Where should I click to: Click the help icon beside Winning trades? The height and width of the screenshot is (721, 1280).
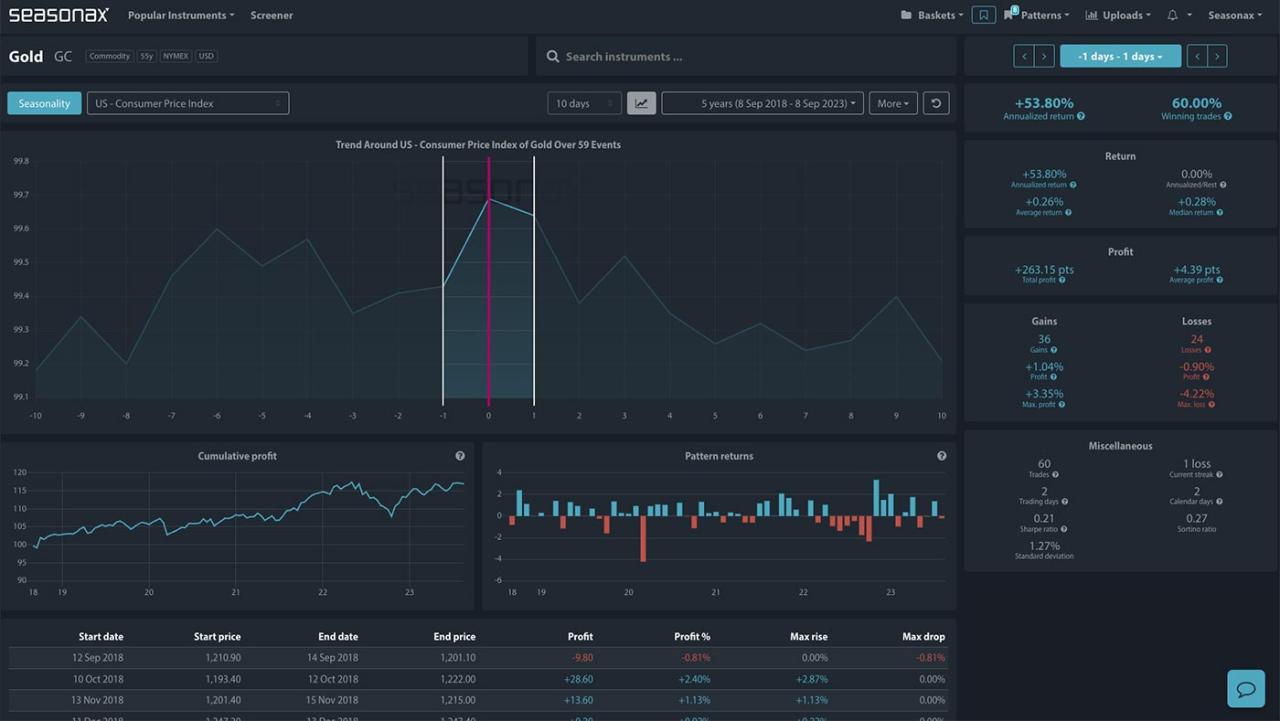pyautogui.click(x=1228, y=117)
